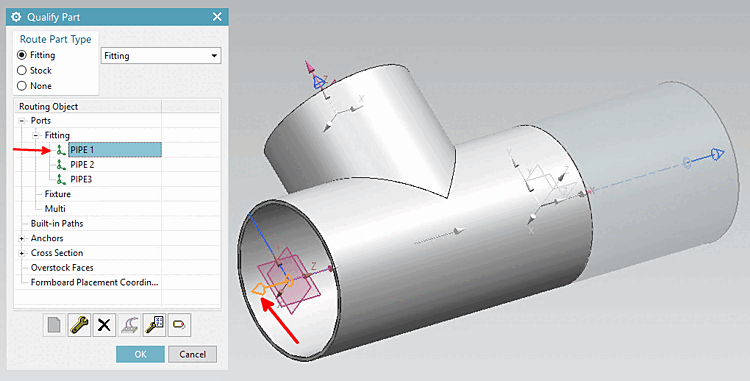Select the None radio button

pyautogui.click(x=22, y=86)
